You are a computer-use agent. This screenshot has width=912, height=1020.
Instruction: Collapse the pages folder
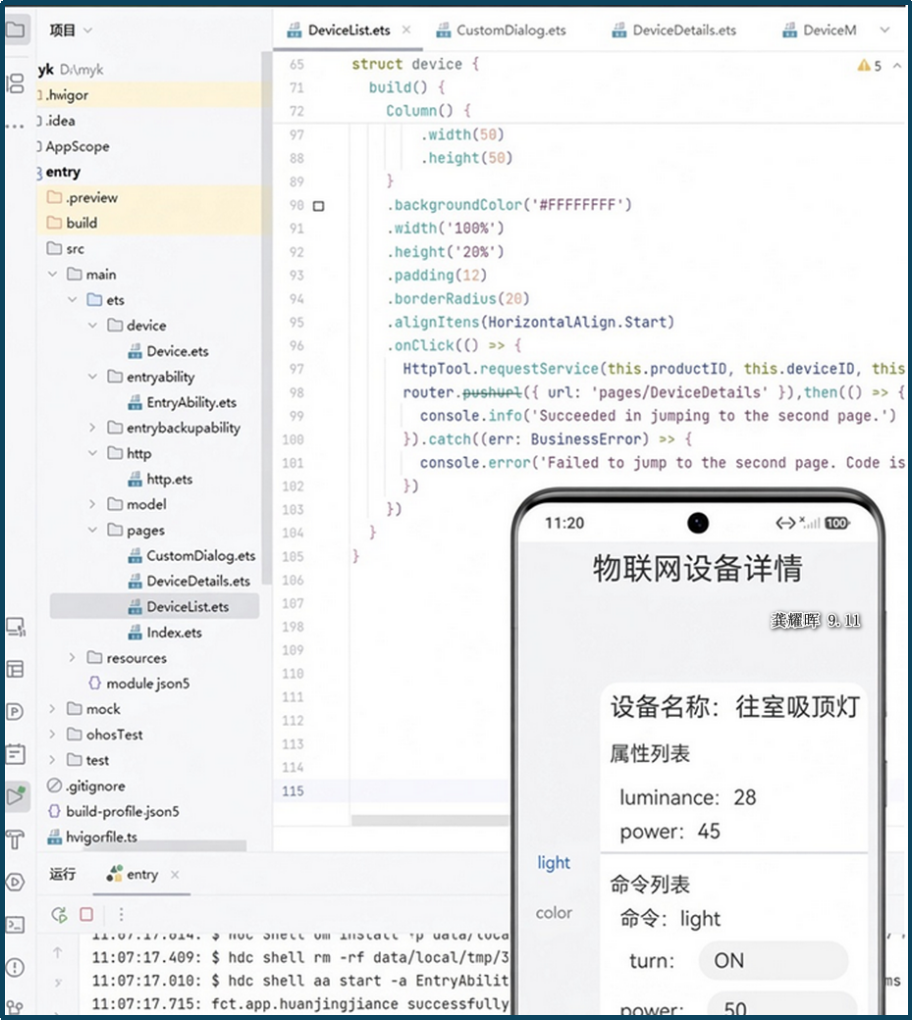(x=93, y=530)
